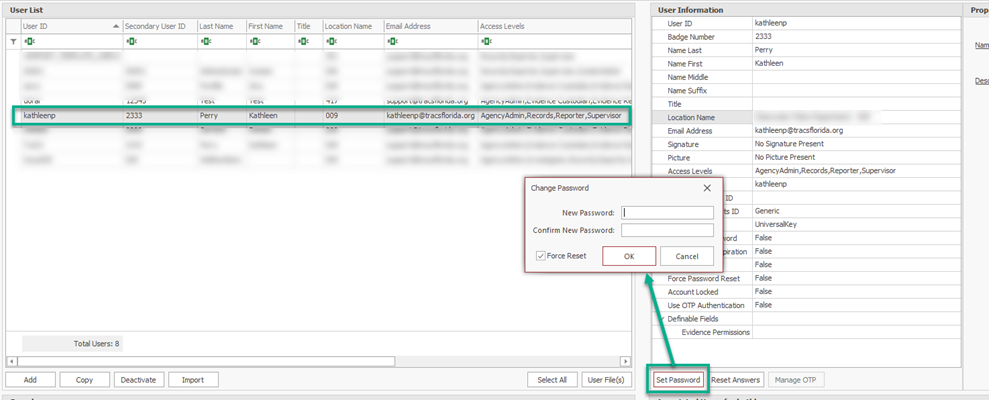Image resolution: width=989 pixels, height=400 pixels.
Task: Close the Change Password dialog
Action: tap(707, 187)
